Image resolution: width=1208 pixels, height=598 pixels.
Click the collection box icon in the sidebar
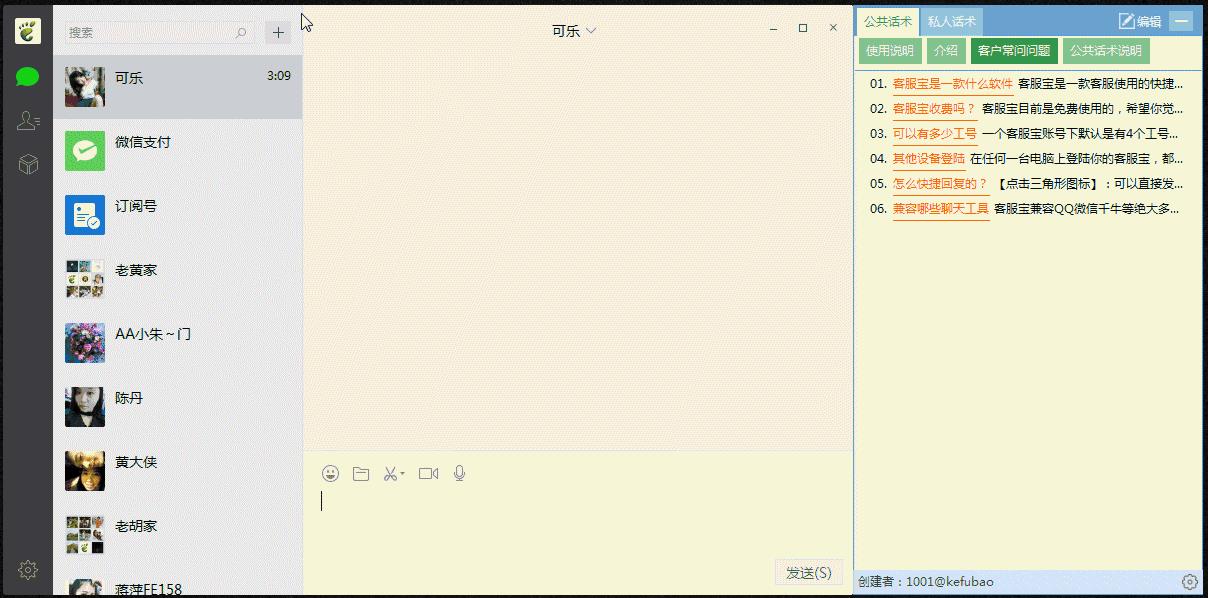(x=27, y=165)
